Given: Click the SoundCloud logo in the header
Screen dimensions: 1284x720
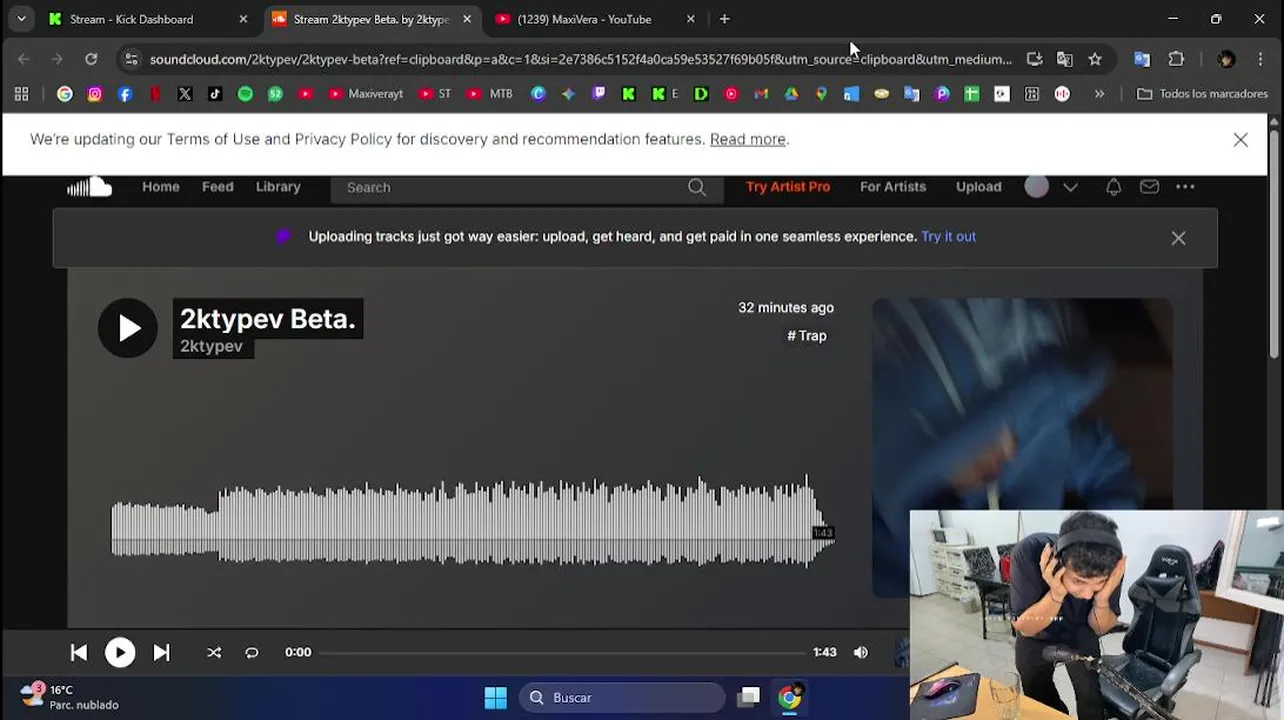Looking at the screenshot, I should 89,187.
